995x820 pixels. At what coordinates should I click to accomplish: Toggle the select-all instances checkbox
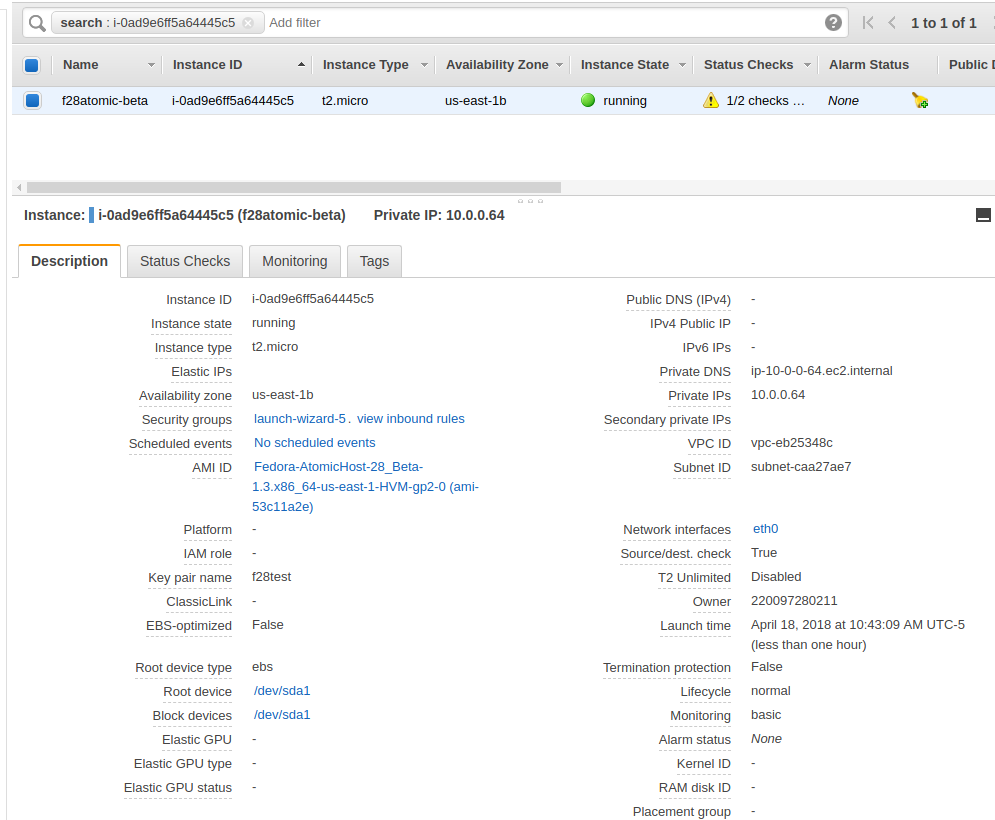[32, 65]
